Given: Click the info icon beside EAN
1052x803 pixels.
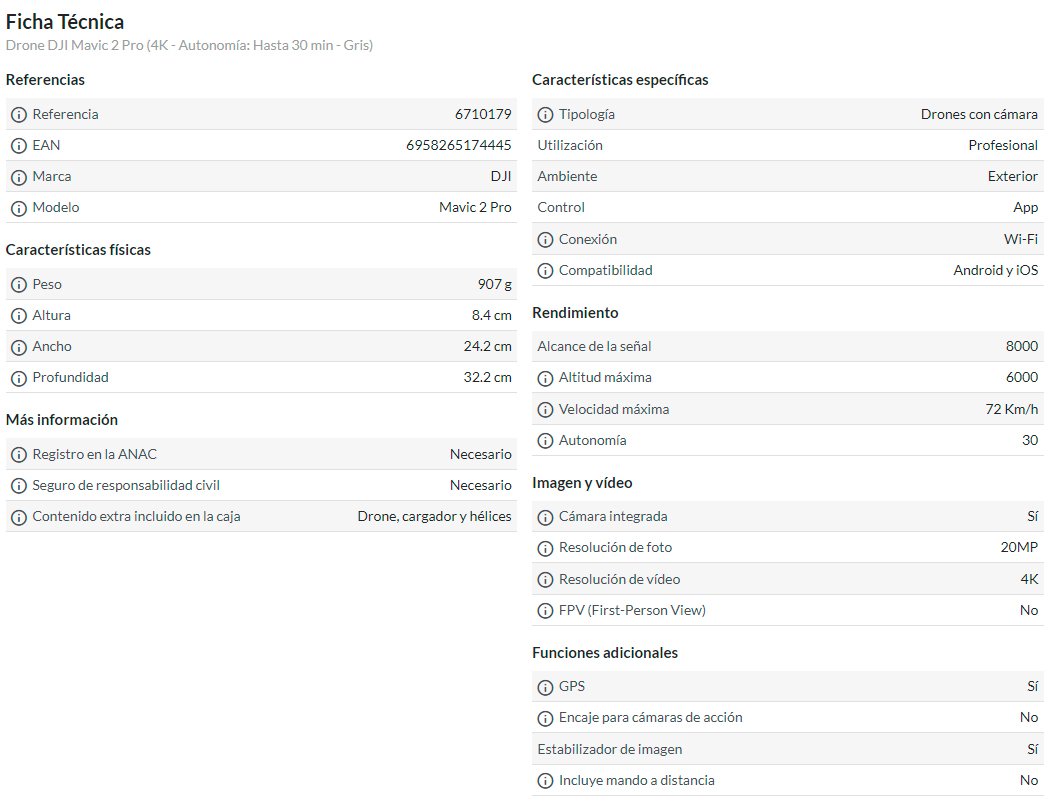Looking at the screenshot, I should coord(19,146).
